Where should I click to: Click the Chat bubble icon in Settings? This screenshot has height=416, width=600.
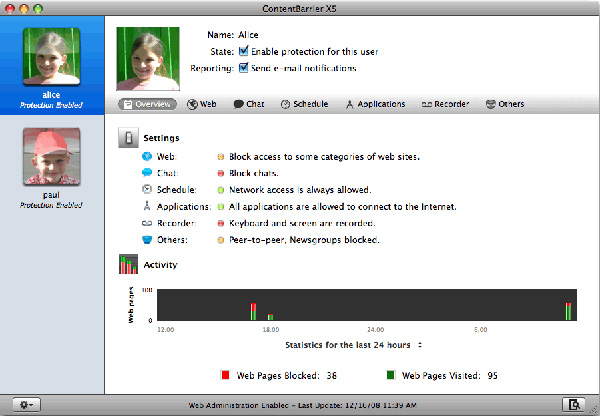(x=147, y=173)
